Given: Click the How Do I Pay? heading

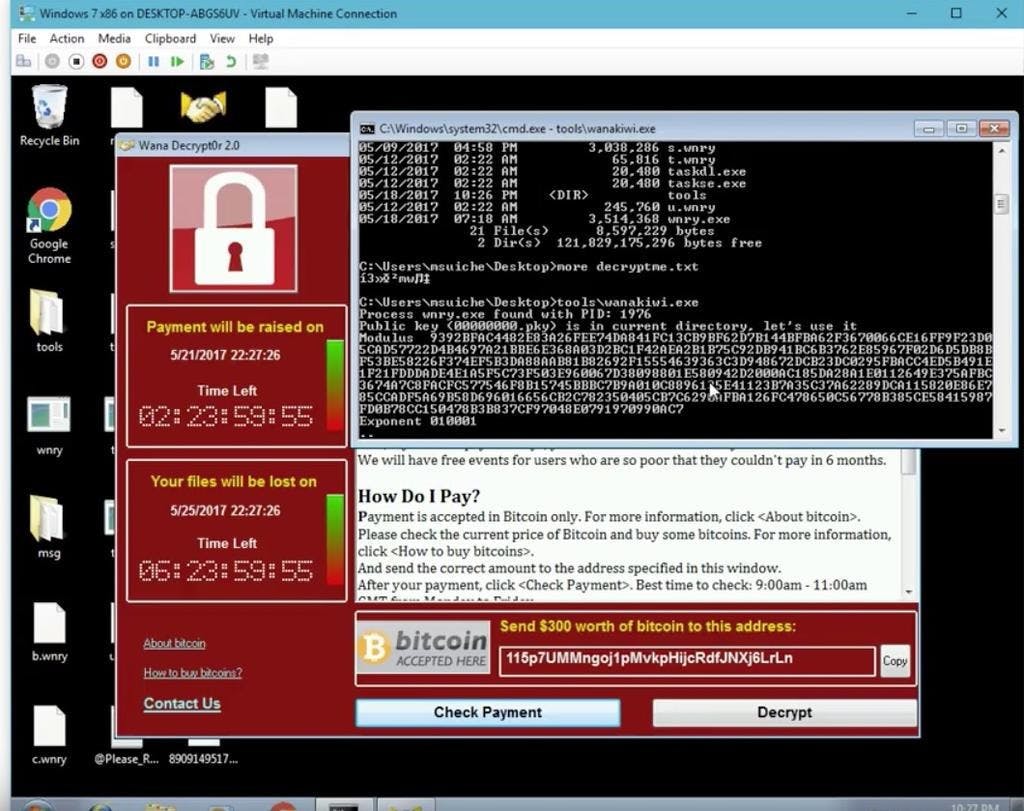Looking at the screenshot, I should pyautogui.click(x=419, y=496).
